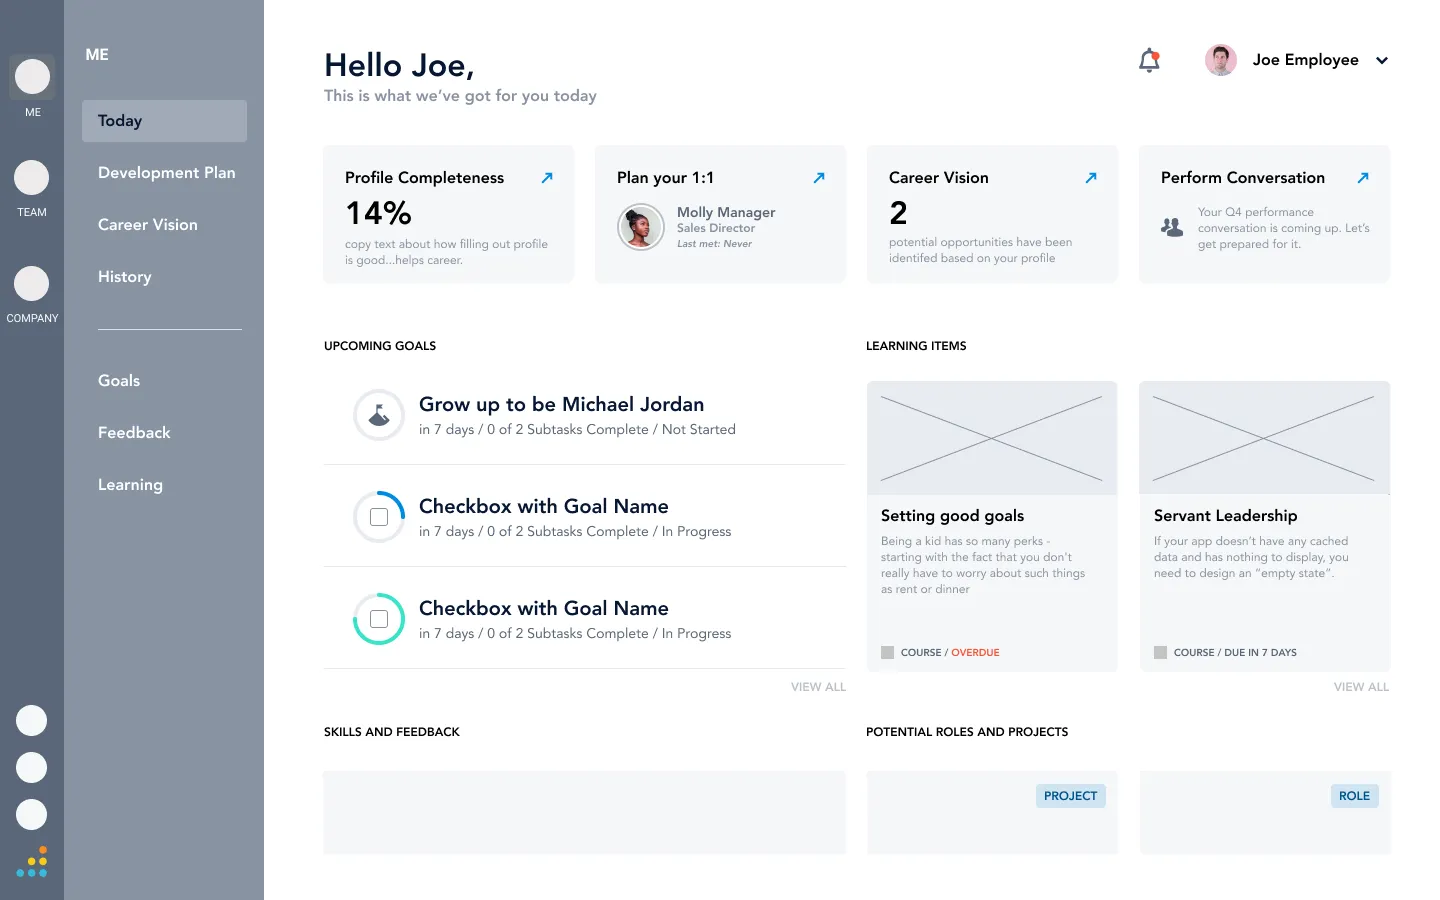
Task: Click the Skills and Feedback empty panel
Action: pos(584,812)
